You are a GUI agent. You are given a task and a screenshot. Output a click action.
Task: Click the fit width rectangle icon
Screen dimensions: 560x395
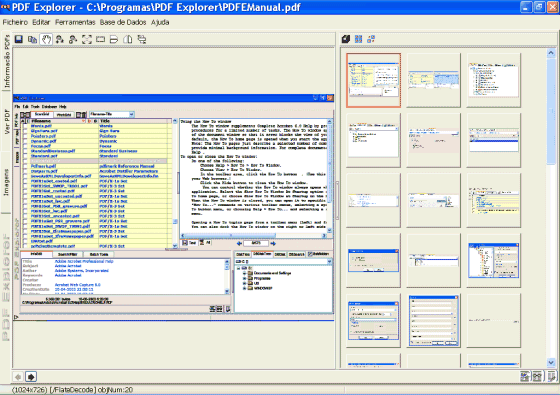(x=100, y=39)
